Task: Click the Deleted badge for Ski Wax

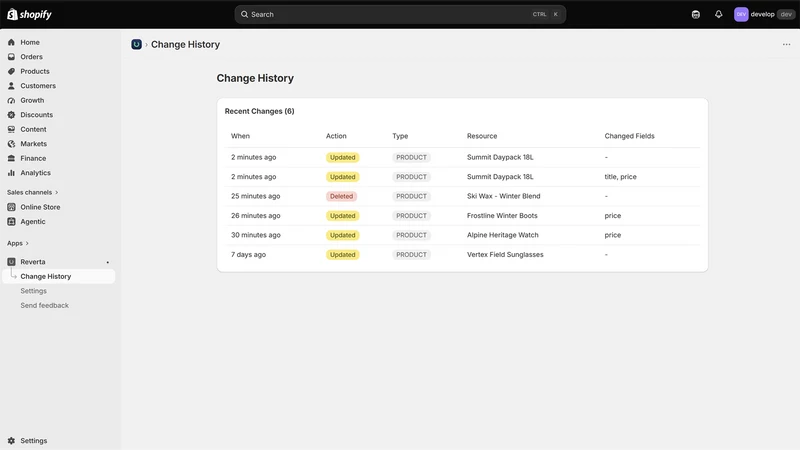Action: 341,196
